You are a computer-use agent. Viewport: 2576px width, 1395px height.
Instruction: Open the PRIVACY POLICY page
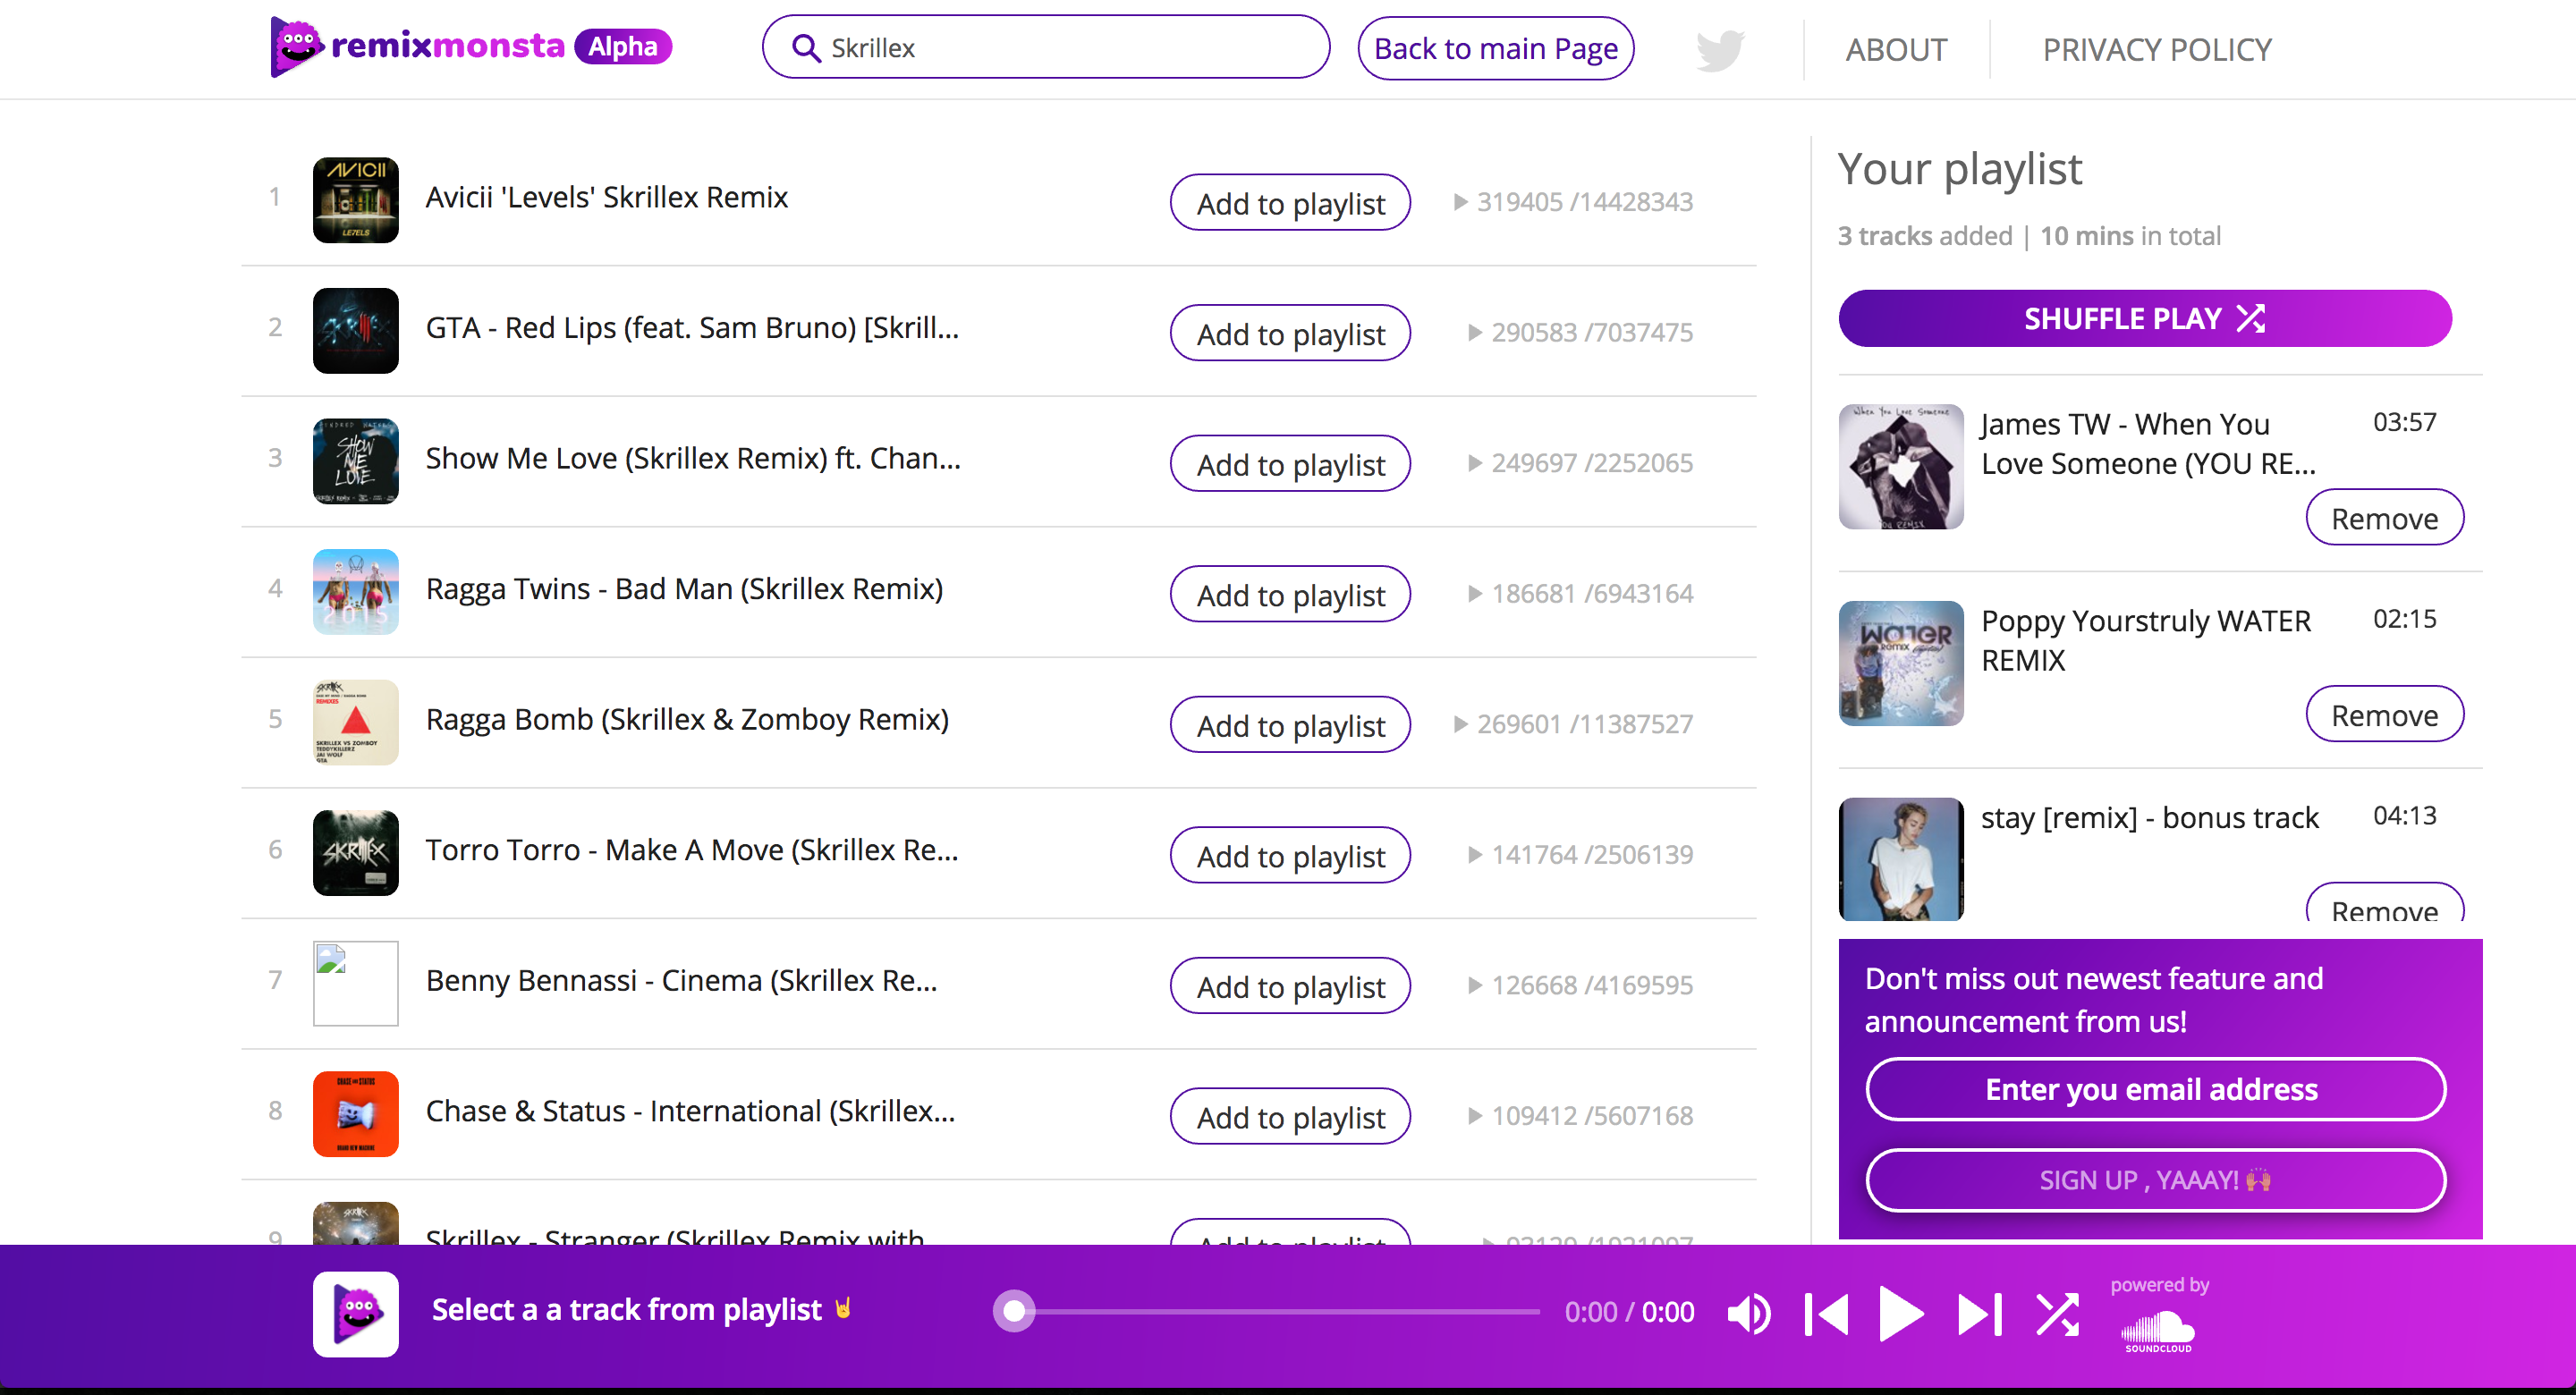[2156, 50]
